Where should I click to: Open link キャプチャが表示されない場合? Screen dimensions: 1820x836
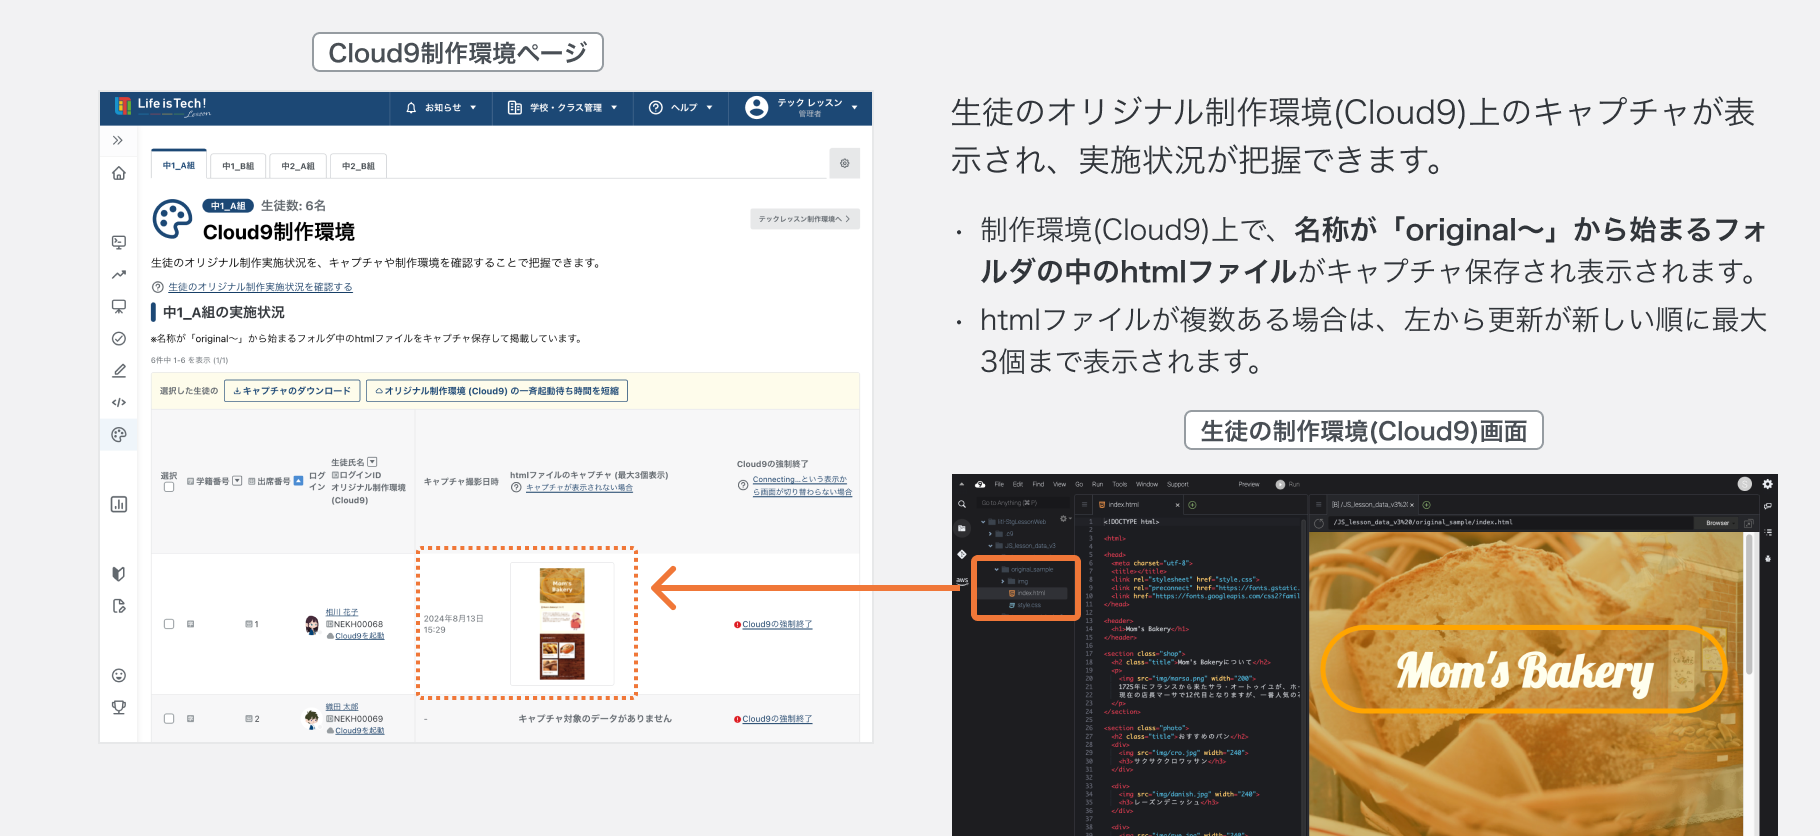(579, 488)
